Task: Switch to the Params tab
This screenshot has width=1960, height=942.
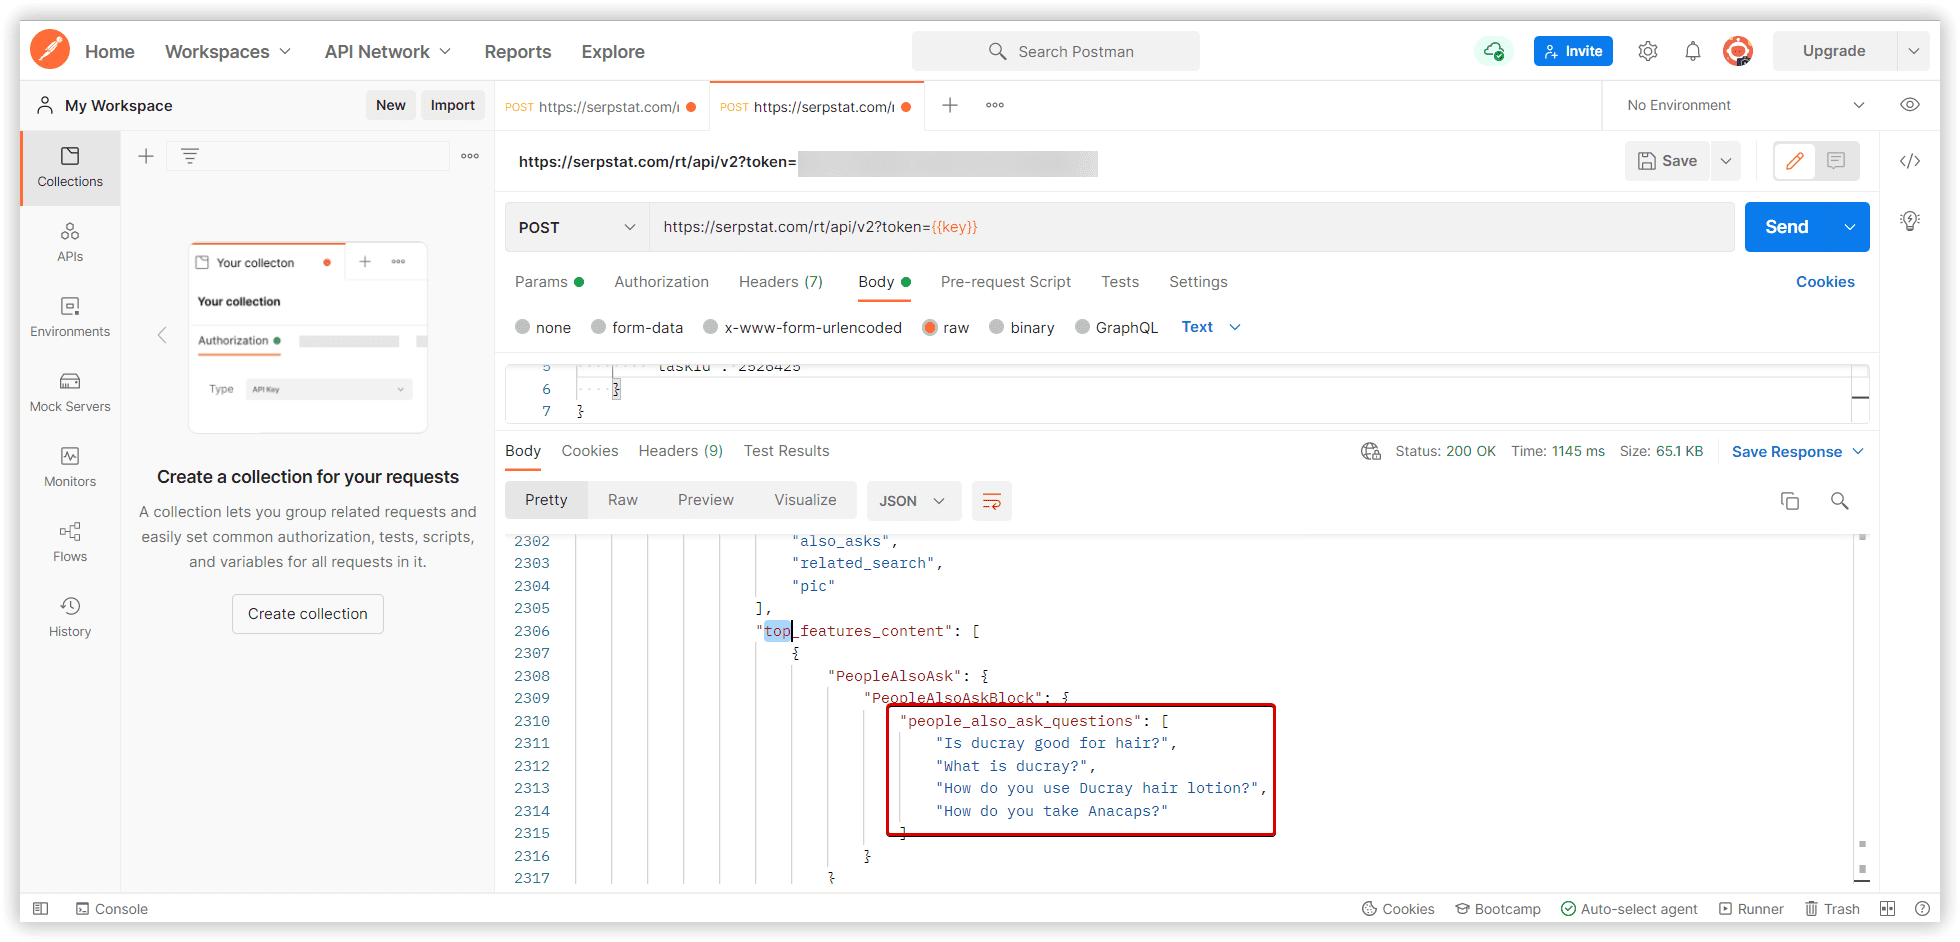Action: click(x=549, y=282)
